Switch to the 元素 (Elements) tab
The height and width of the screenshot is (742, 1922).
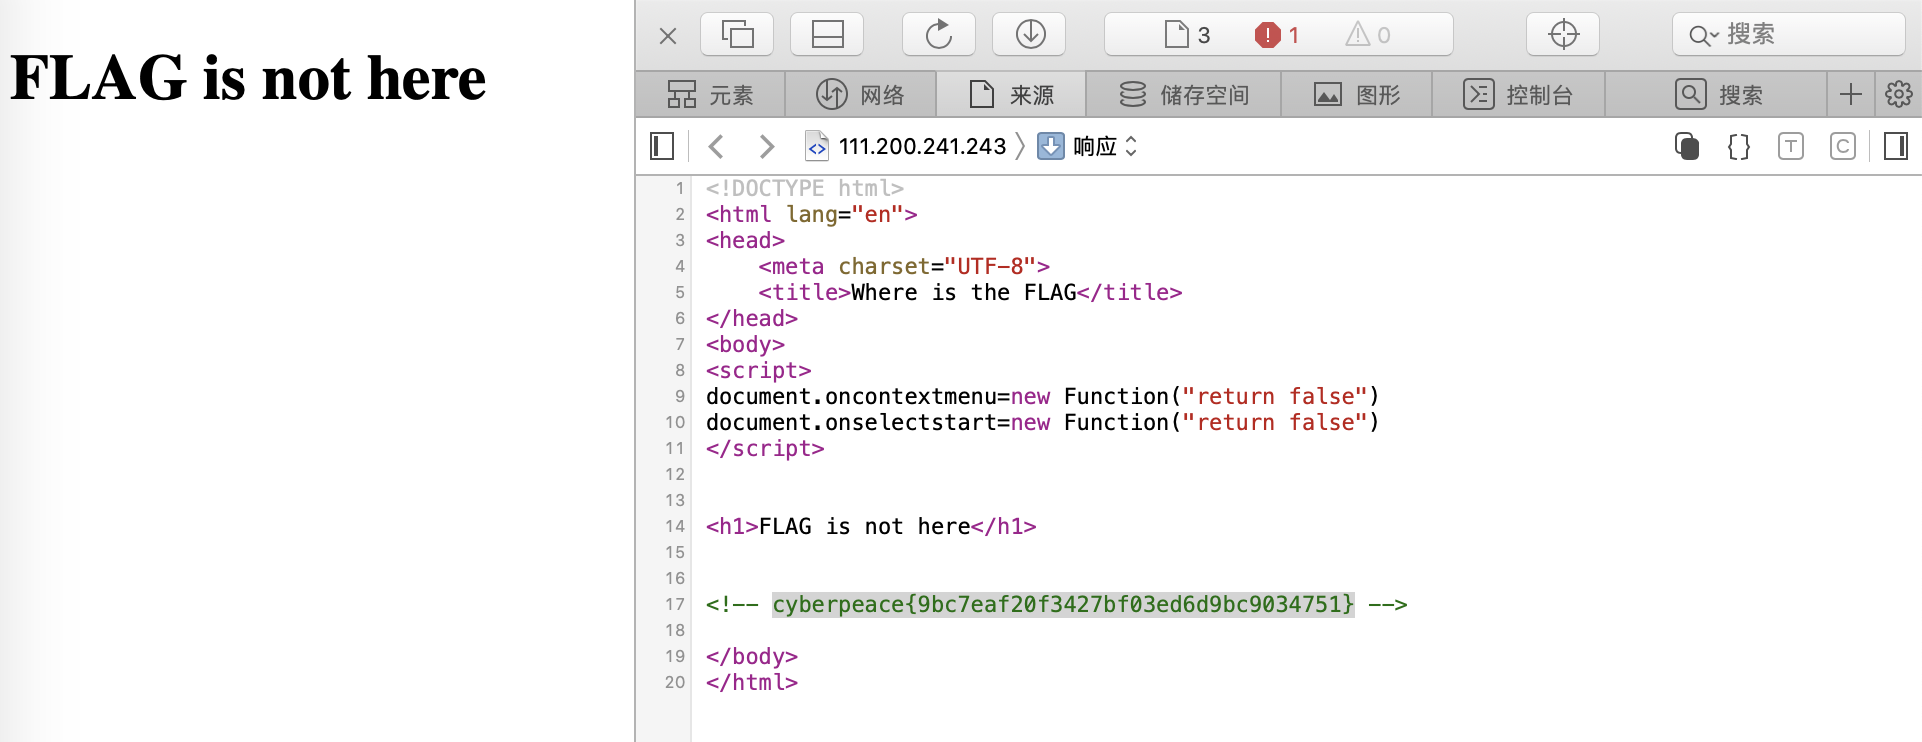coord(711,95)
